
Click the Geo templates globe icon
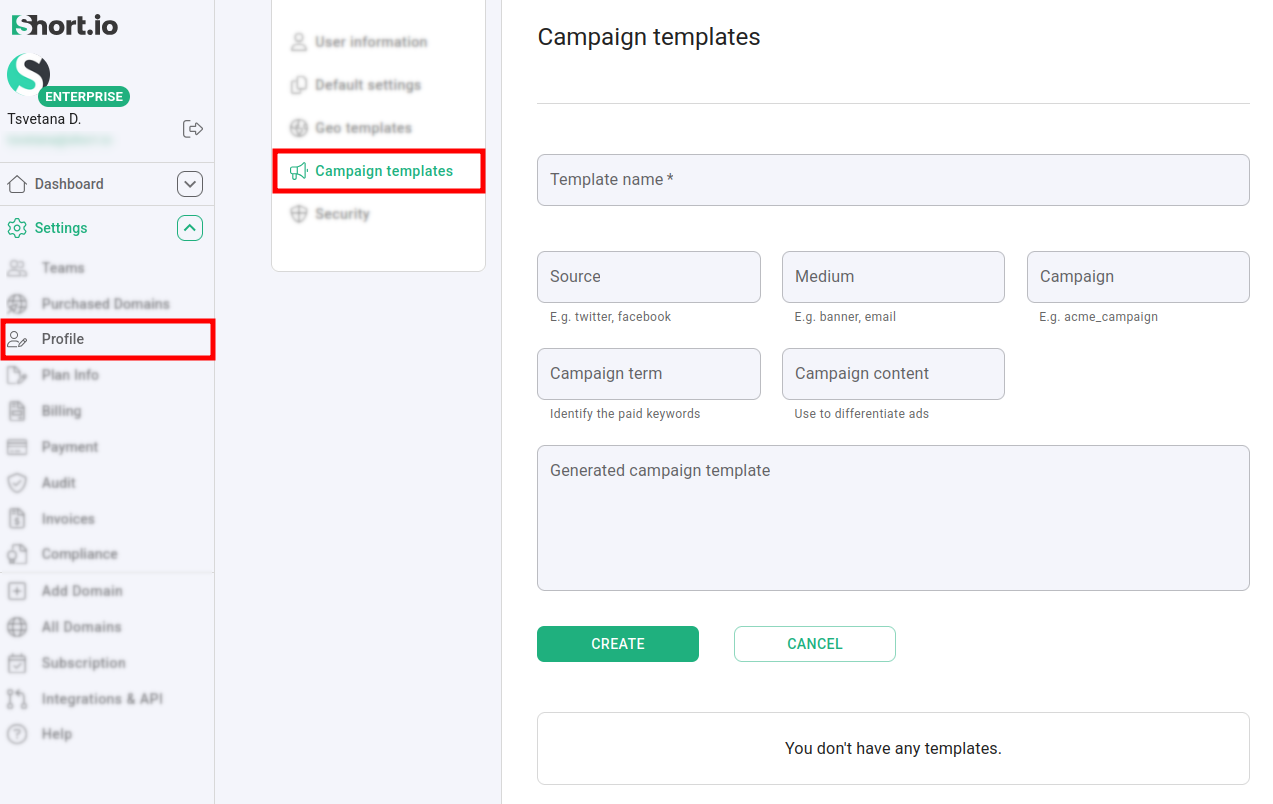pyautogui.click(x=298, y=128)
